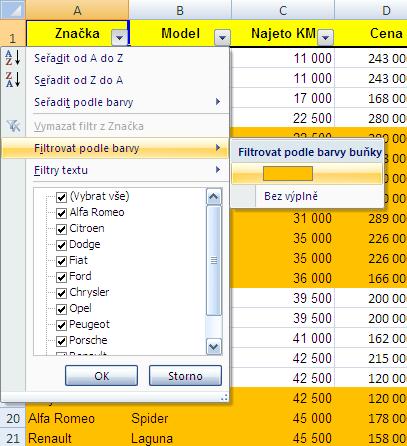Uncheck the Citroen checkbox
This screenshot has height=446, width=407.
coord(61,229)
